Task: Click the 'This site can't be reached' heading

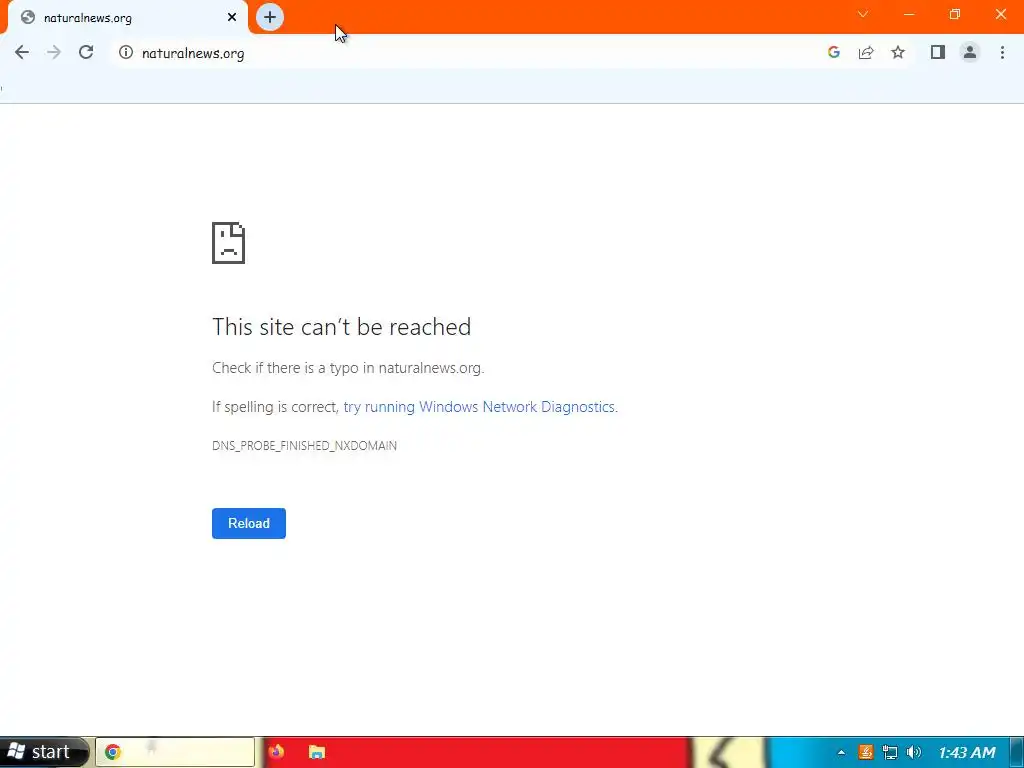Action: [342, 327]
